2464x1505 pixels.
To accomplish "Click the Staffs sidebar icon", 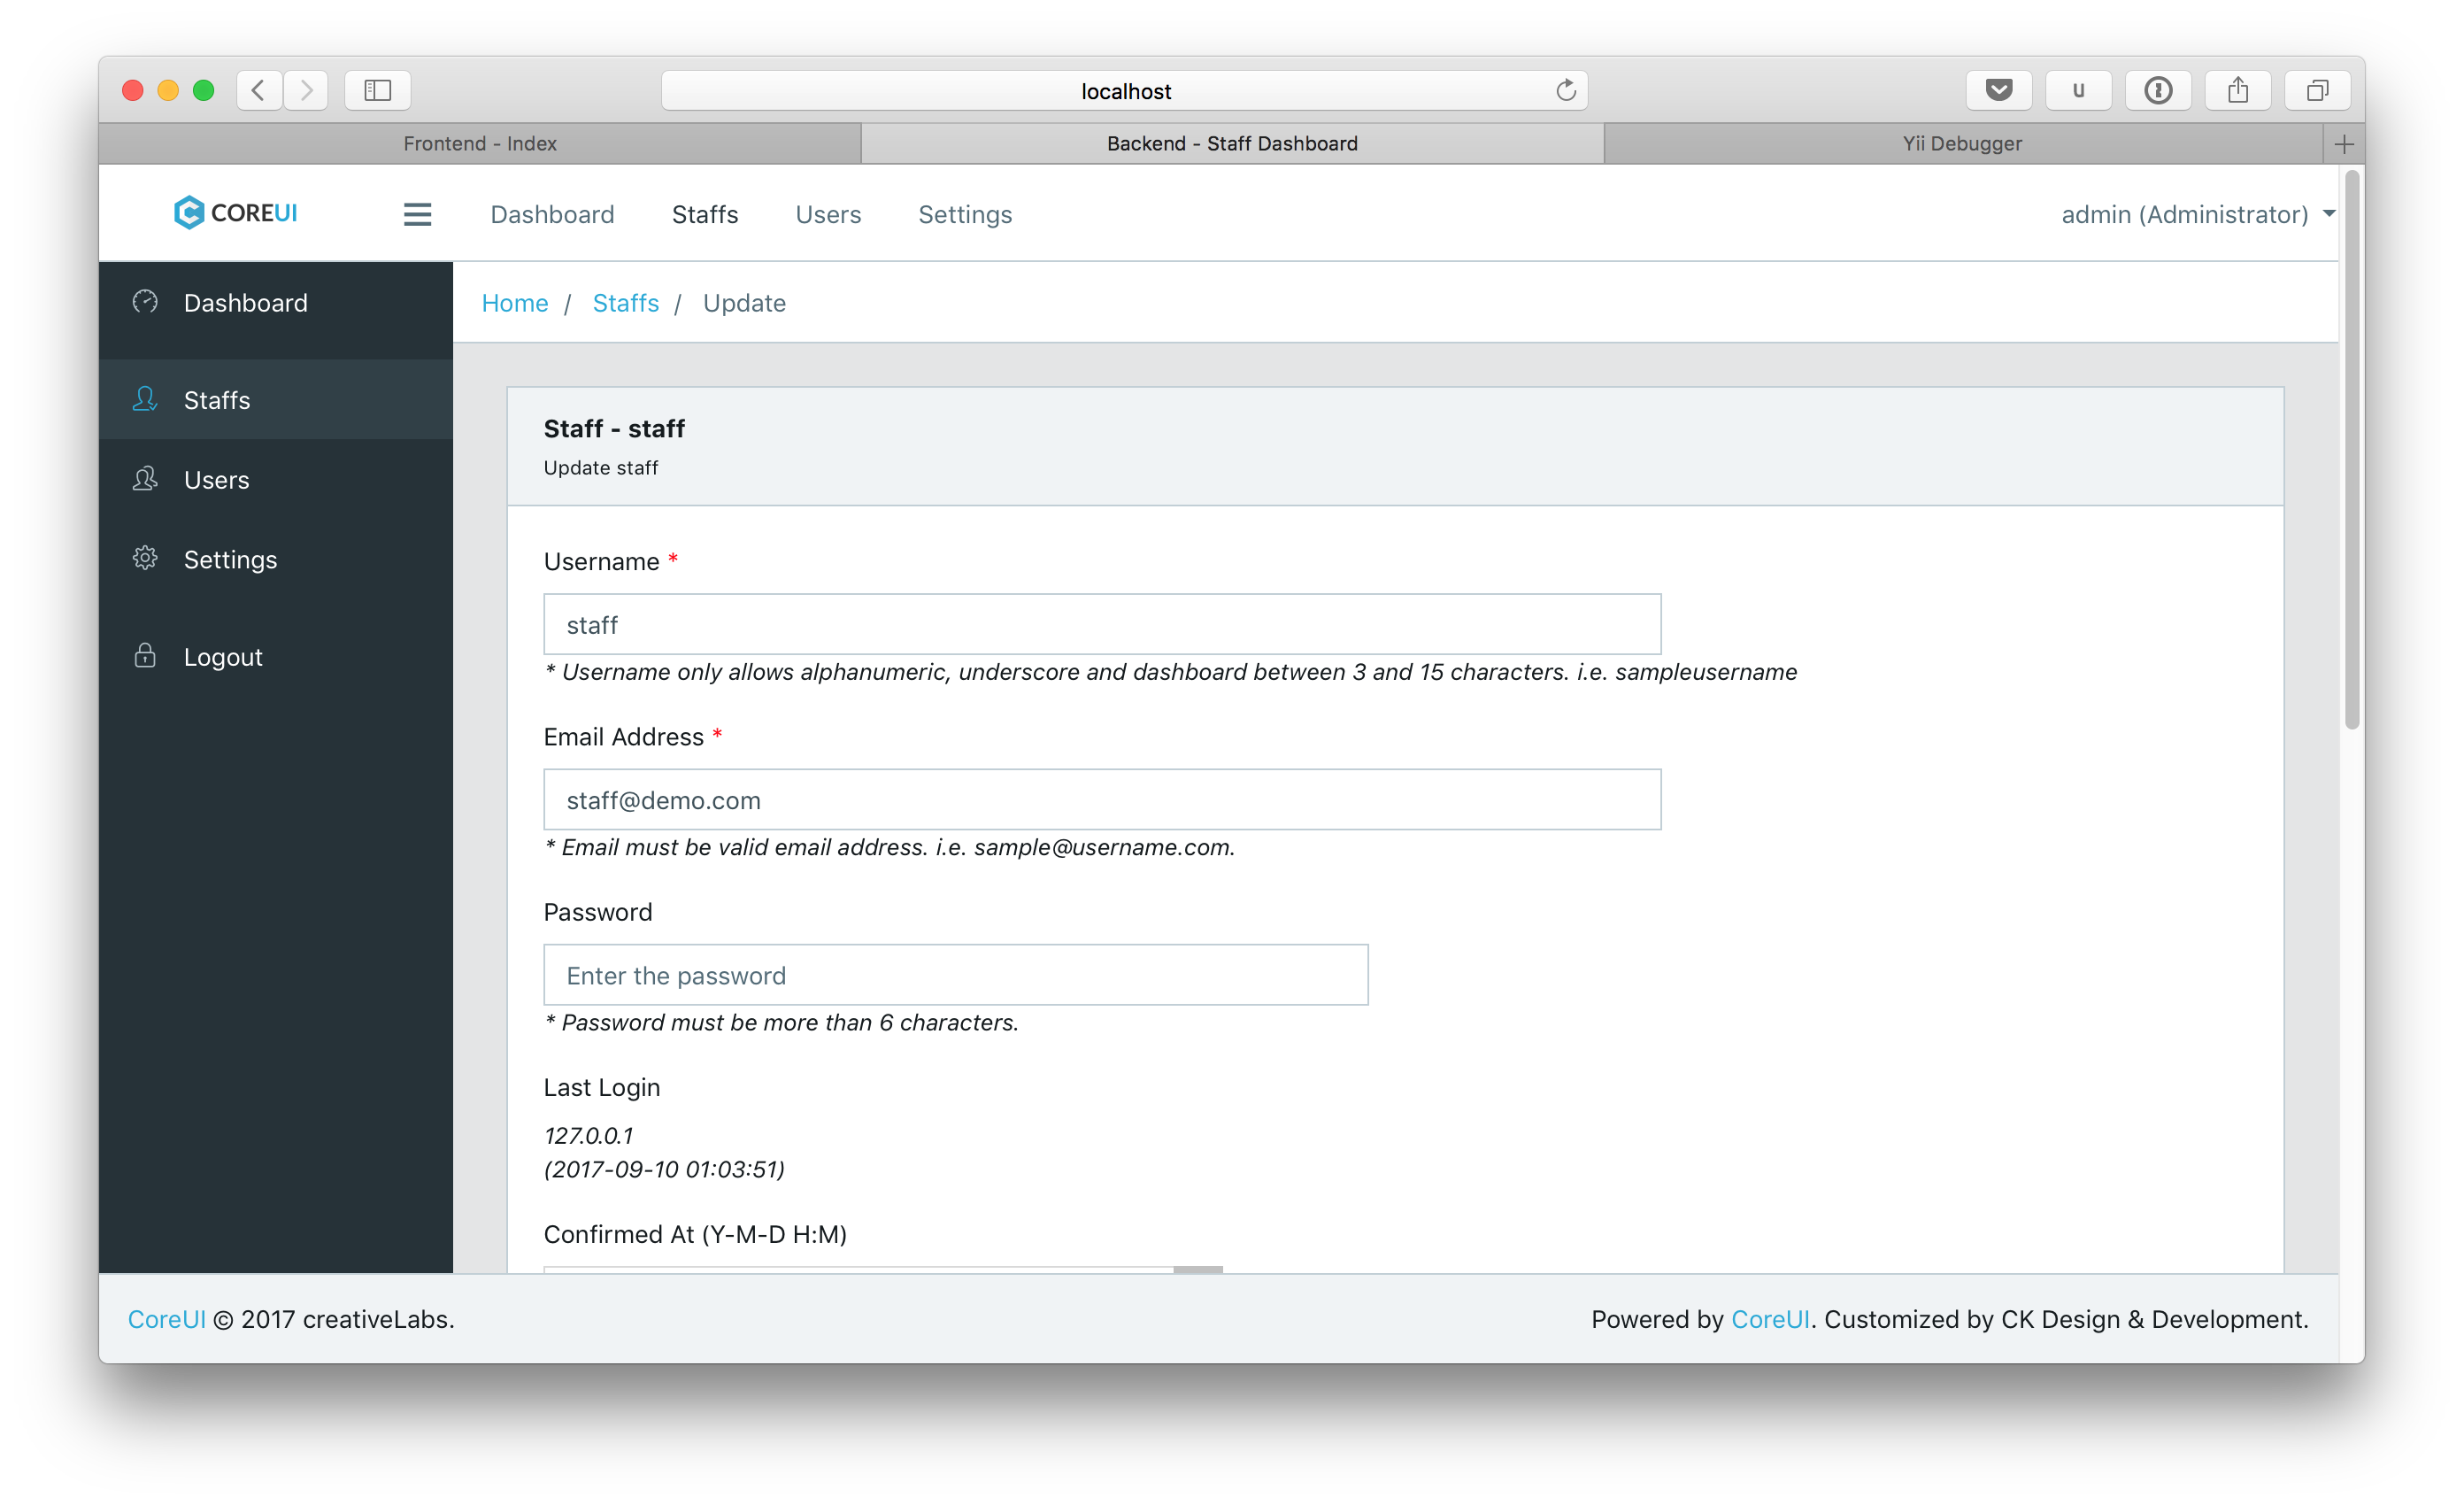I will (x=146, y=399).
